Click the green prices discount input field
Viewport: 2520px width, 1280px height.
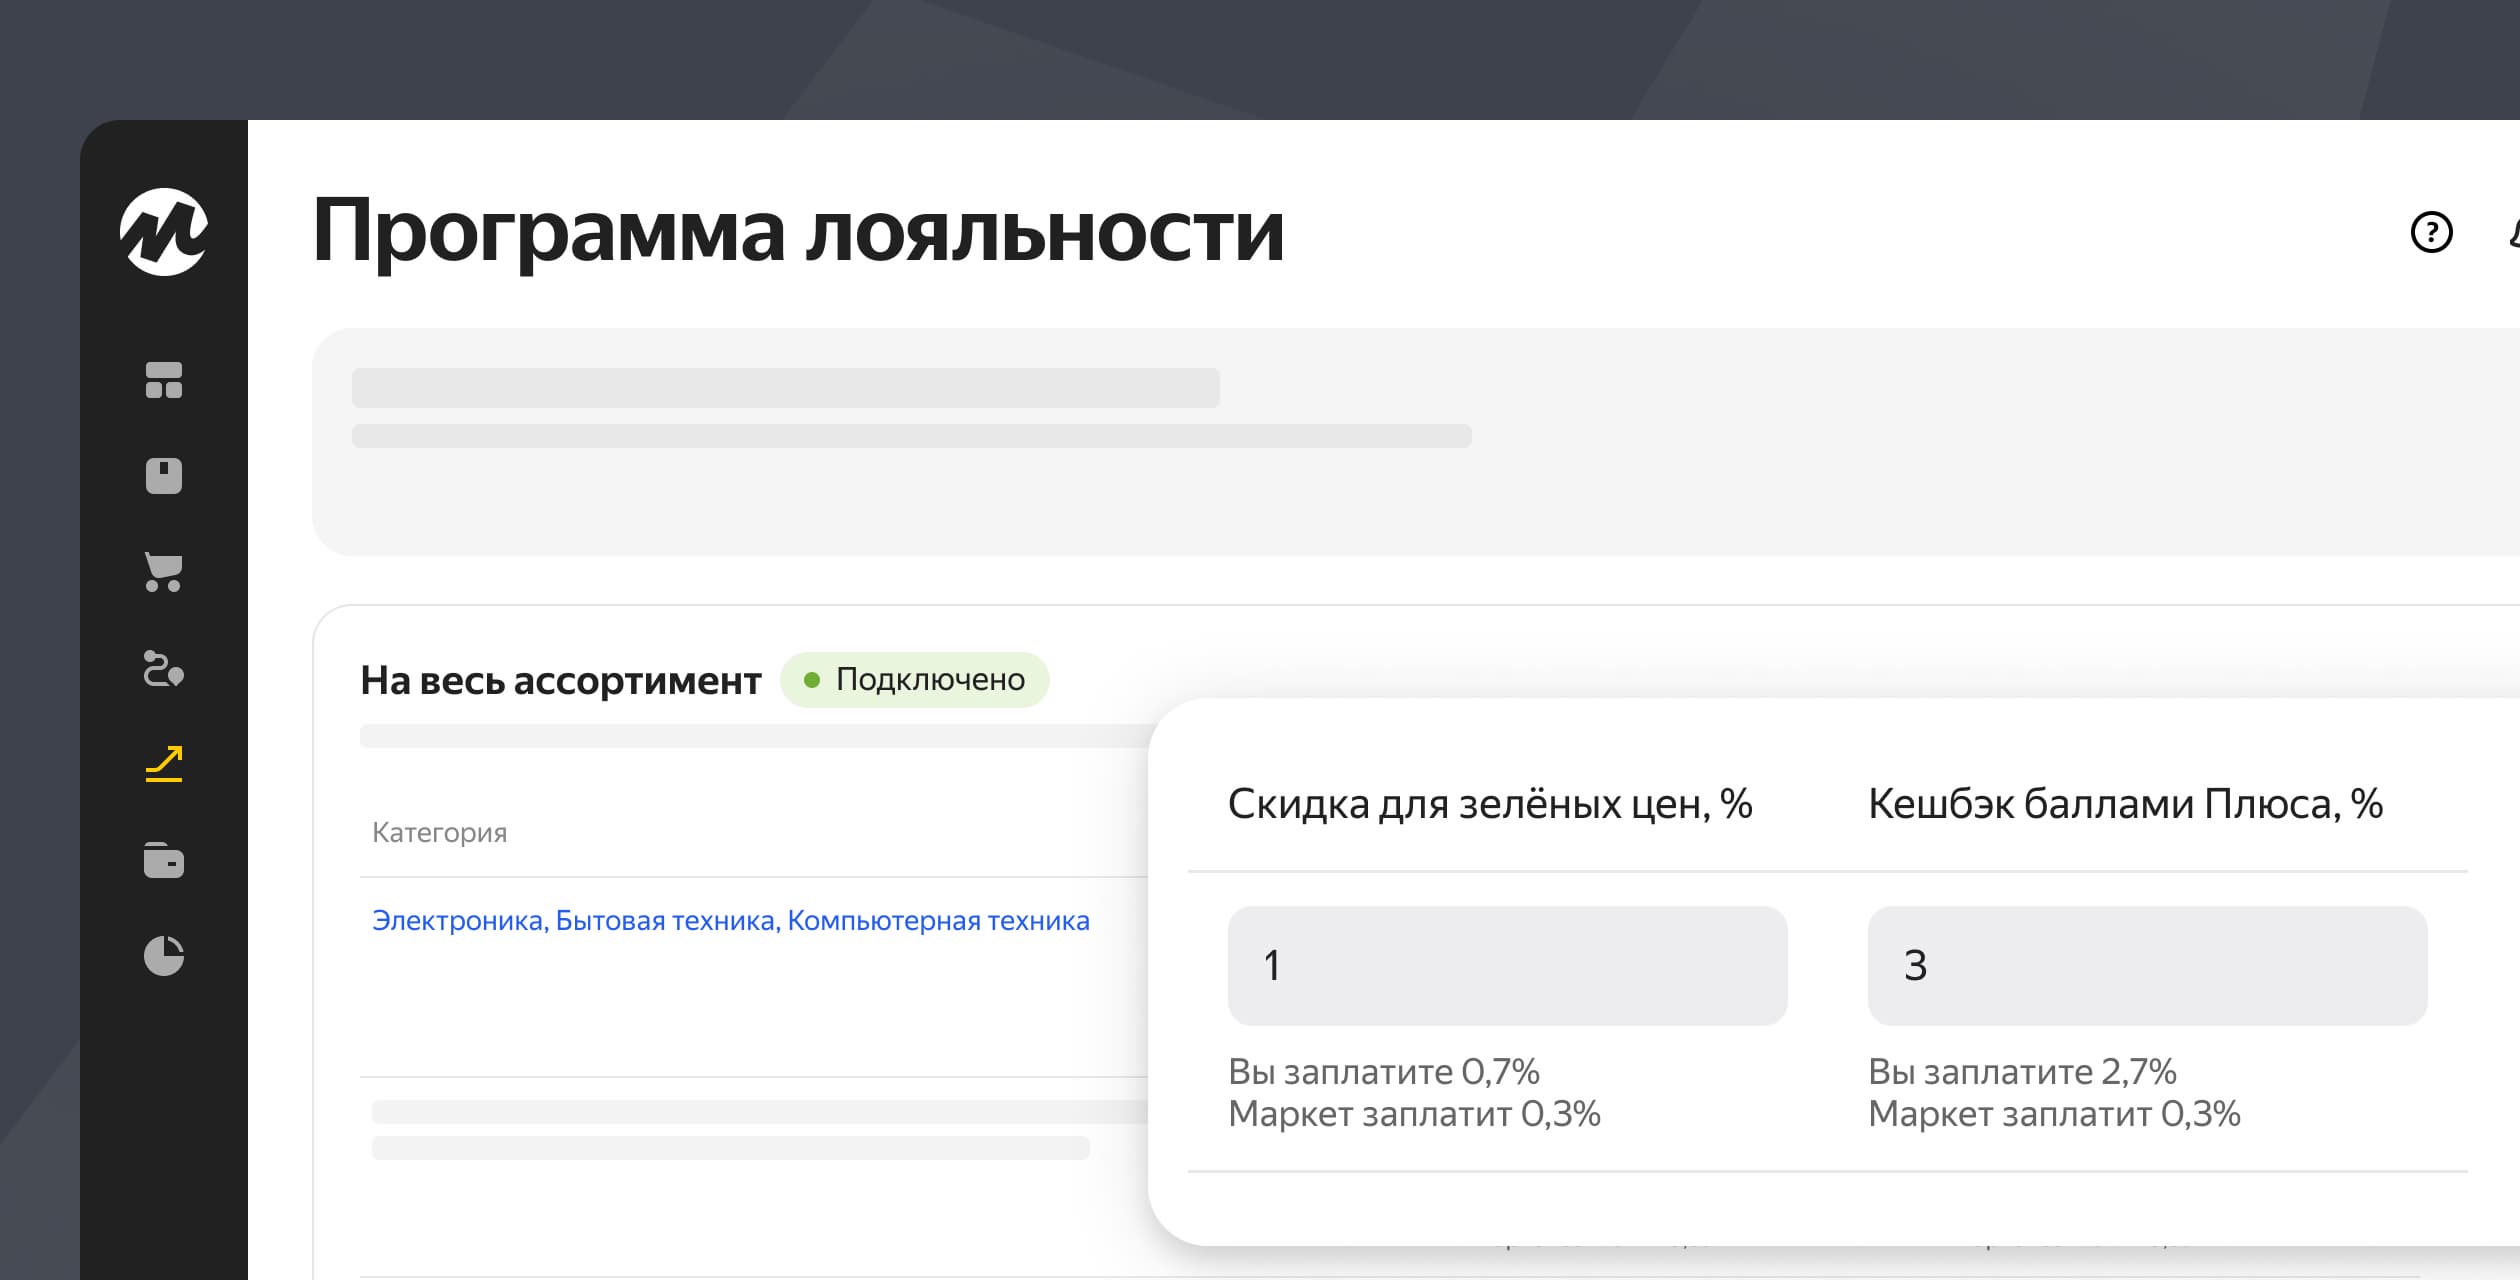click(1507, 965)
